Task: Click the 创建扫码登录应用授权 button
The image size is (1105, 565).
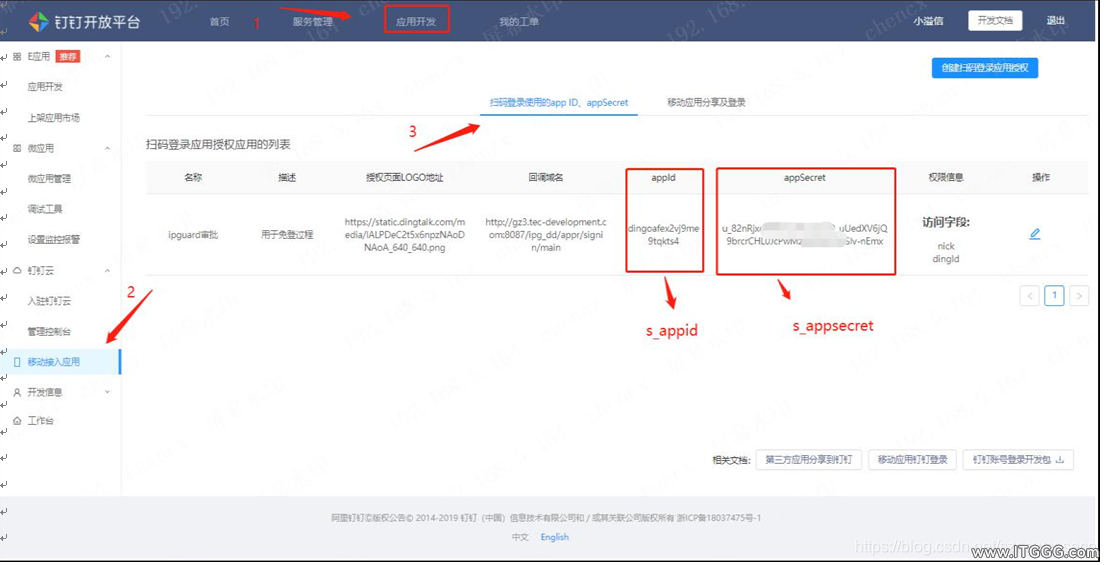Action: (x=984, y=68)
